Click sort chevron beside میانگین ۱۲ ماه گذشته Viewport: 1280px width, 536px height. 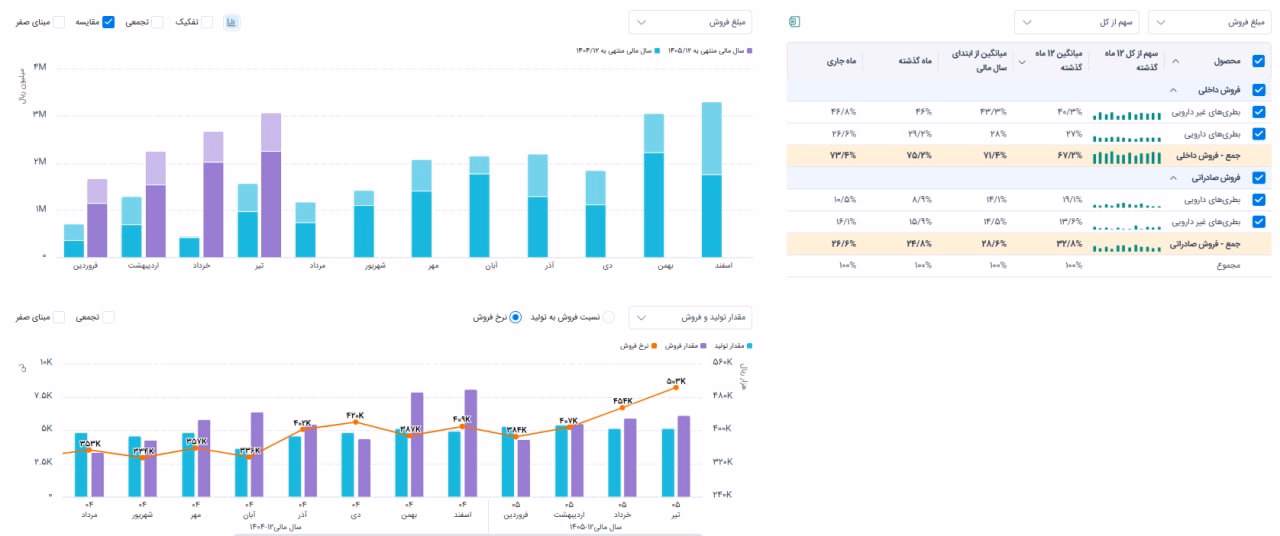click(x=1021, y=61)
